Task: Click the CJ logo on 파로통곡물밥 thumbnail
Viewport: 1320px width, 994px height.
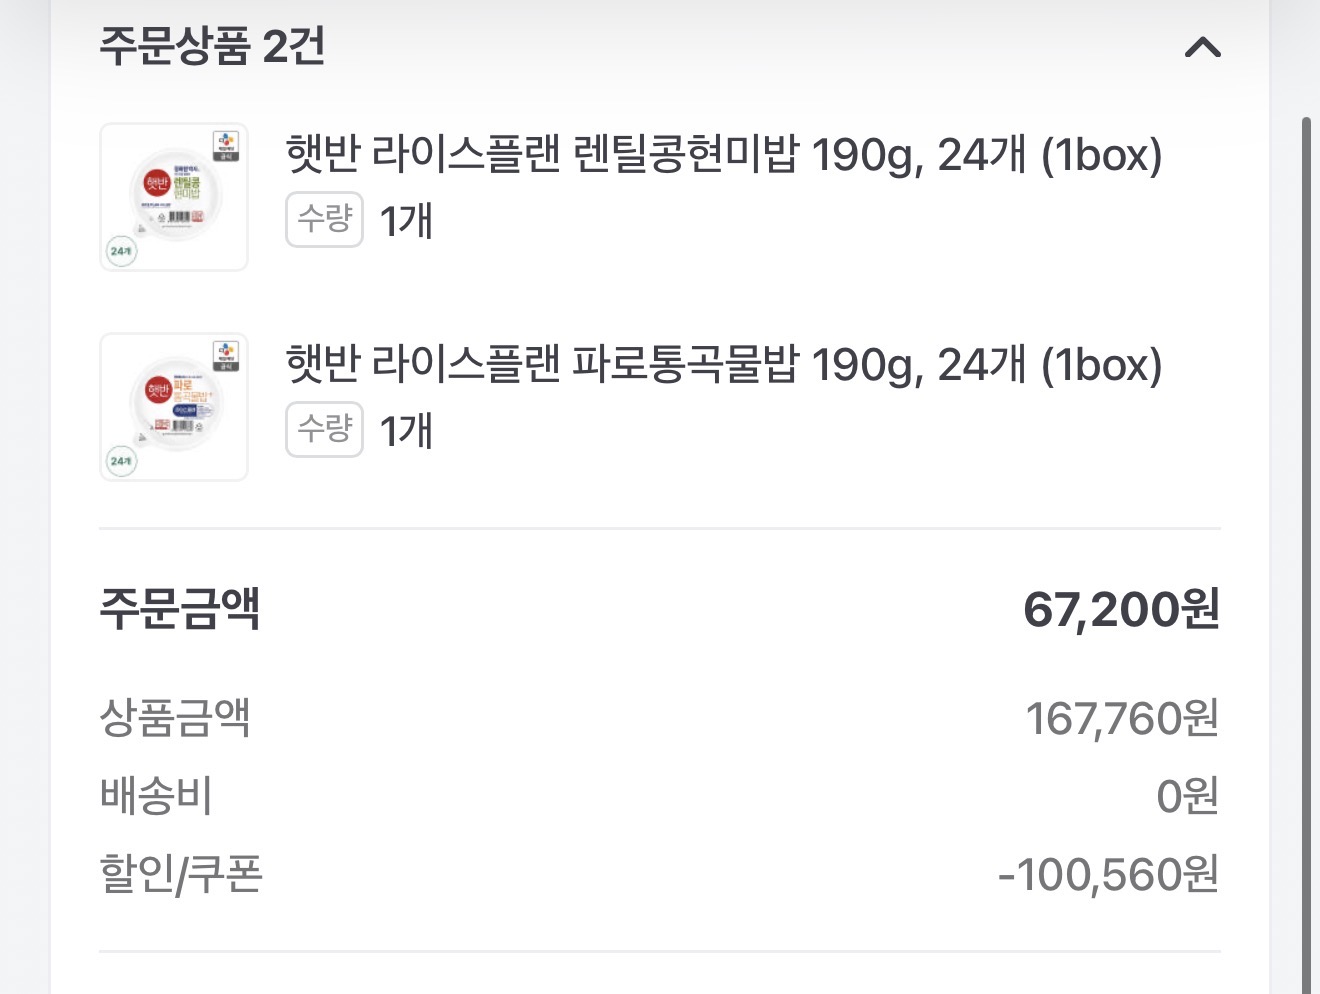Action: pos(226,354)
